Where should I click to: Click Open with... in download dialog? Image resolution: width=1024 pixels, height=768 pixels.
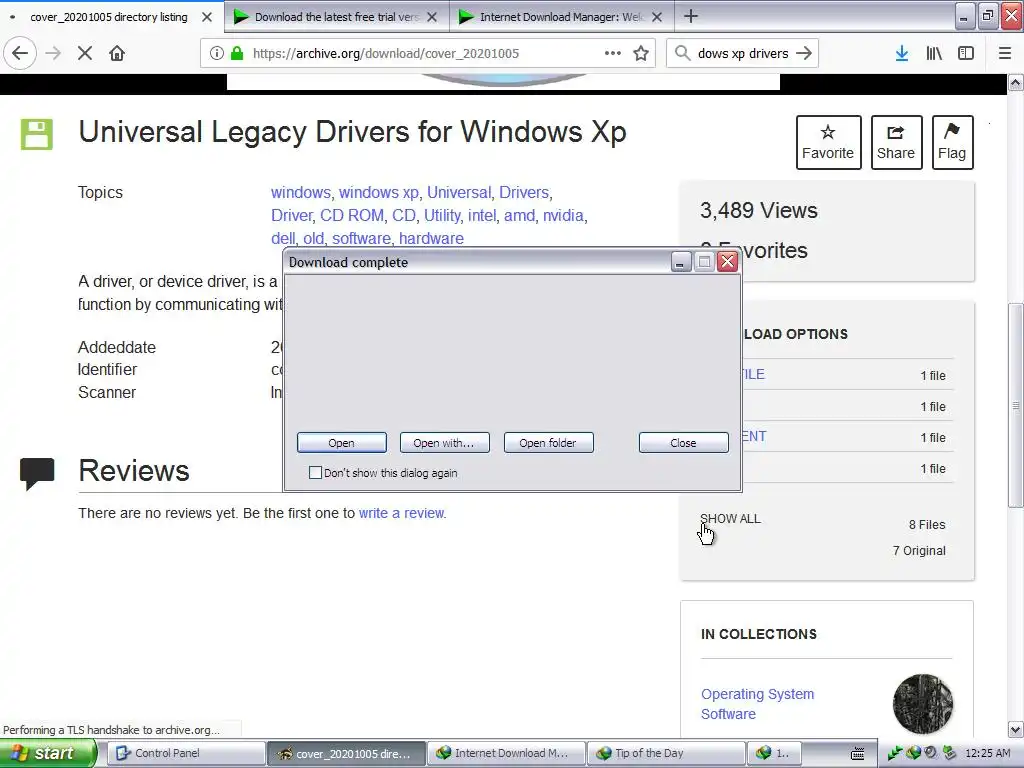(444, 443)
